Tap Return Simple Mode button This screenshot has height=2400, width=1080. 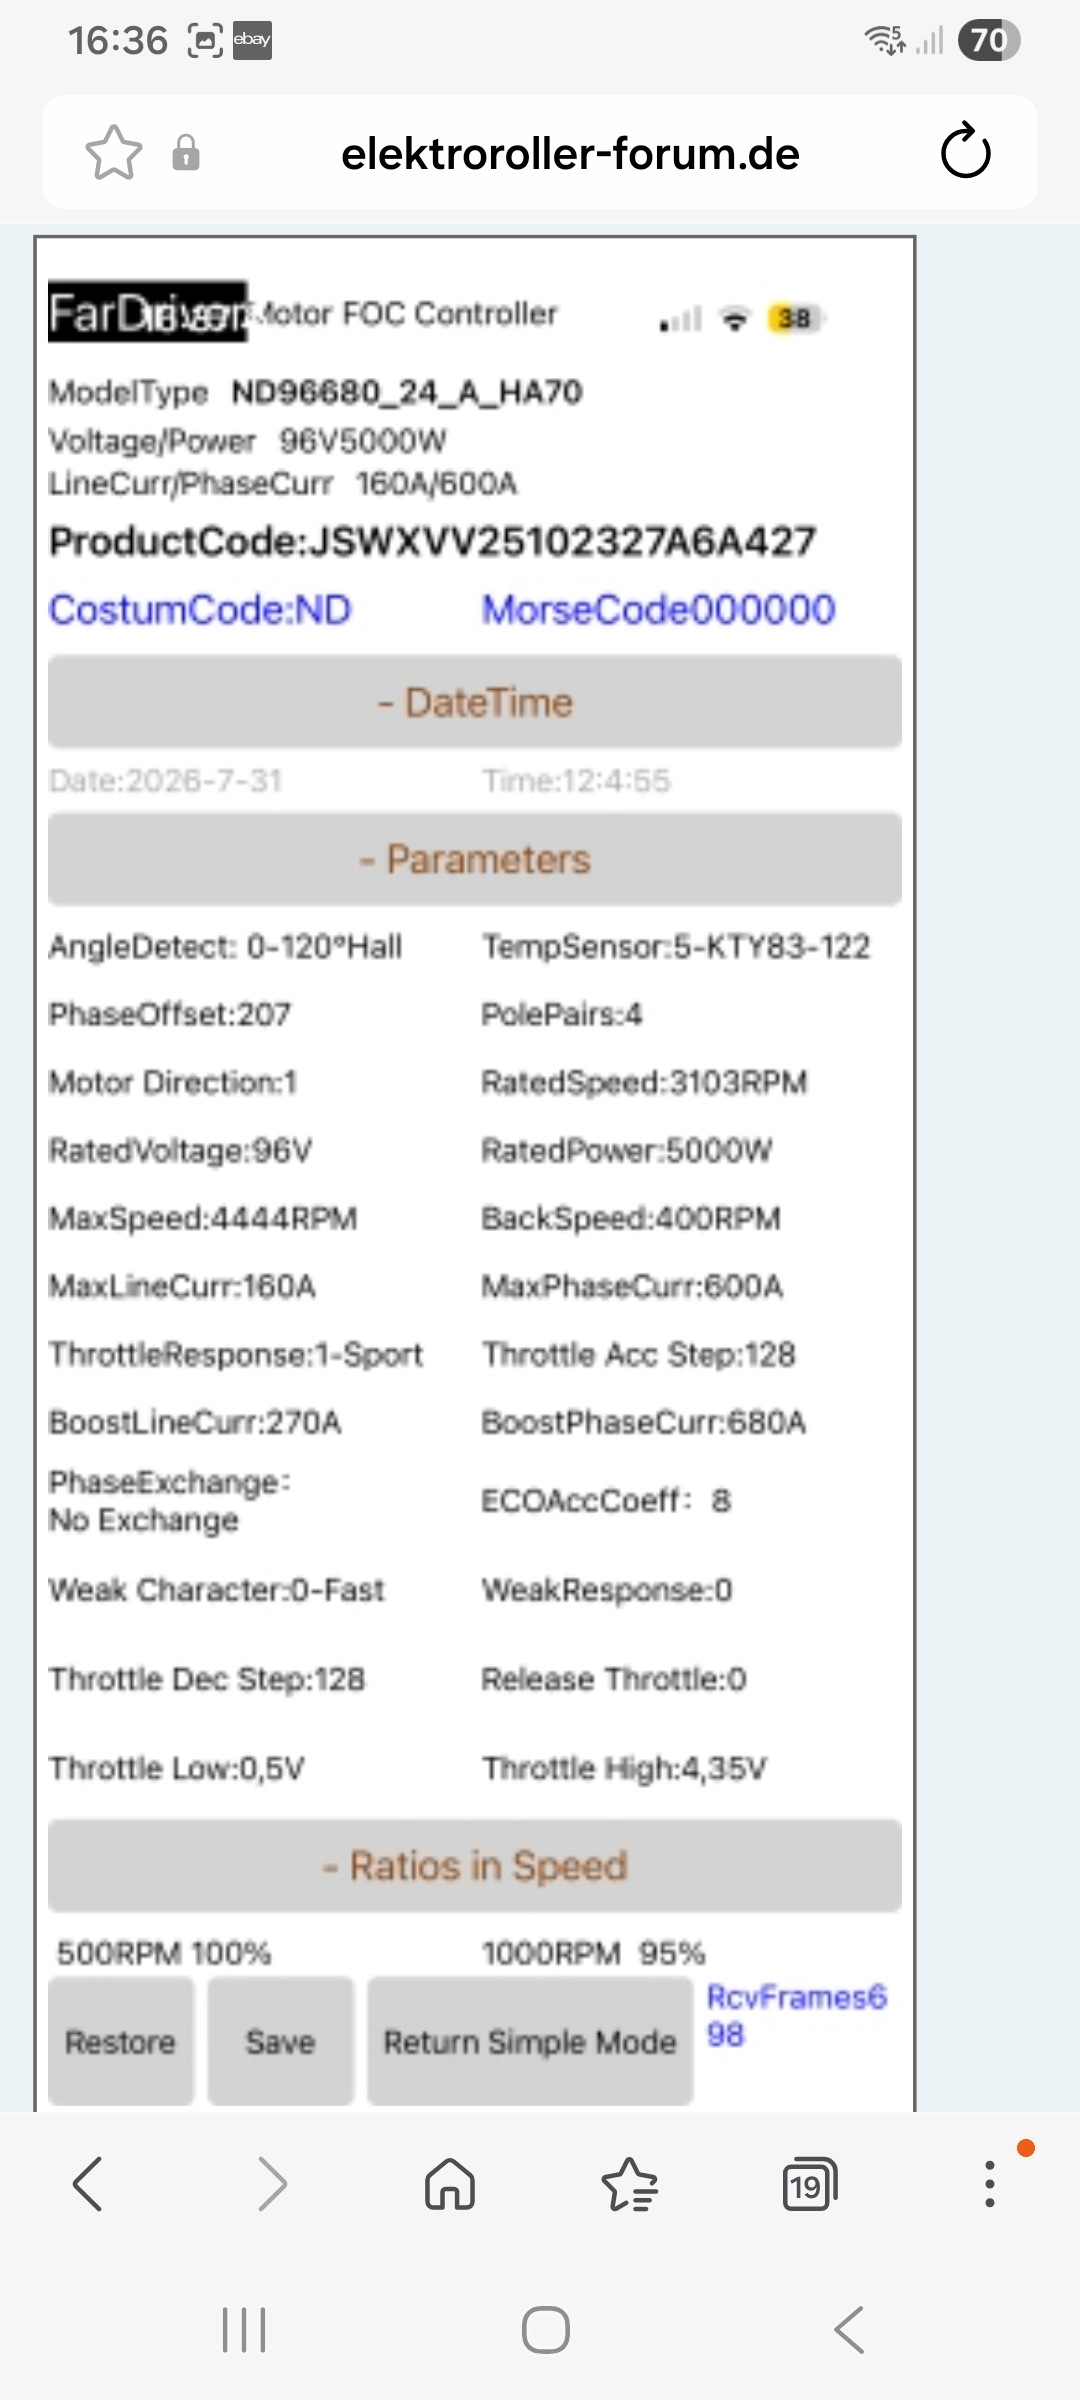530,2041
